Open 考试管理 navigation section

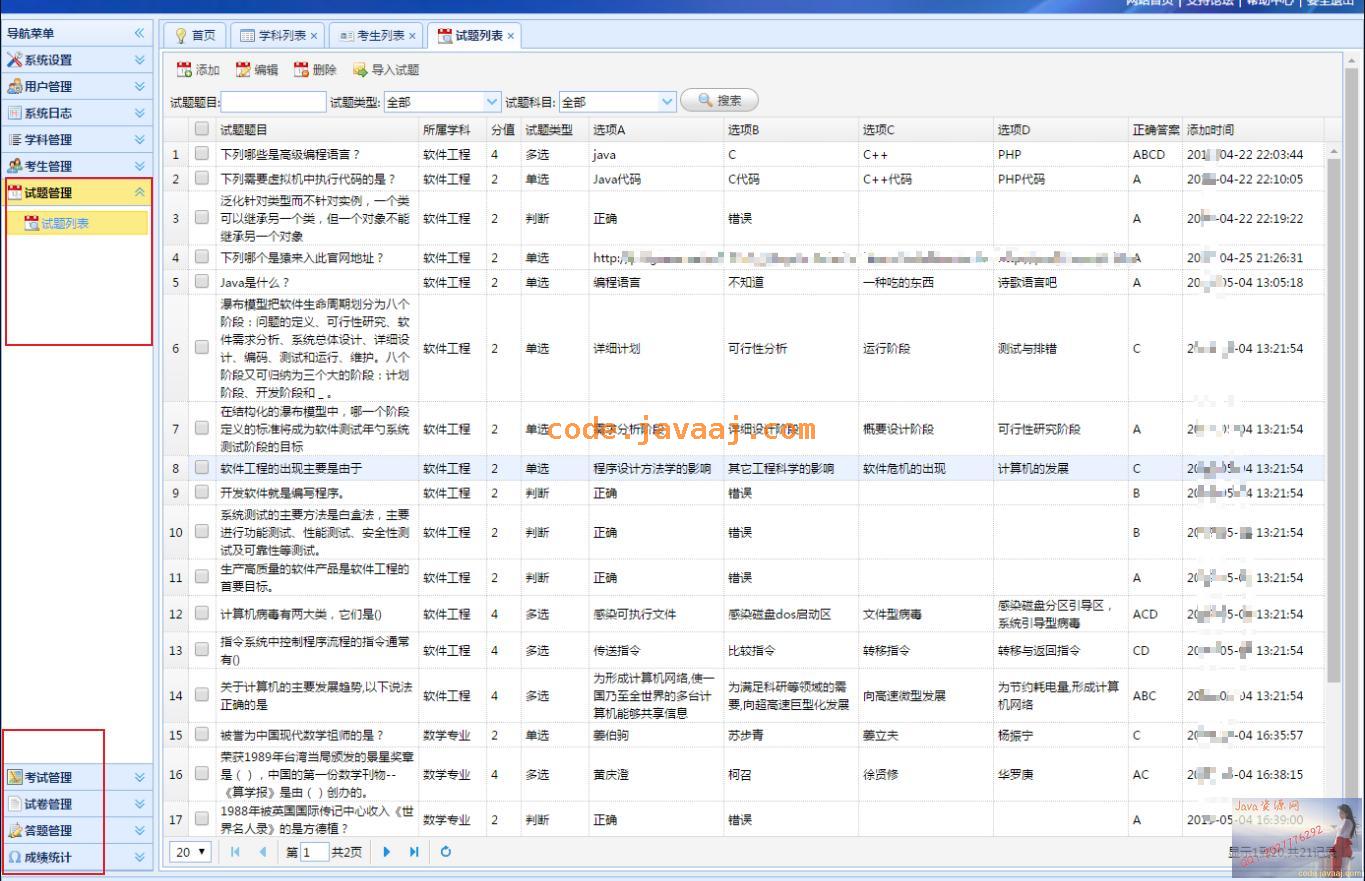(76, 777)
